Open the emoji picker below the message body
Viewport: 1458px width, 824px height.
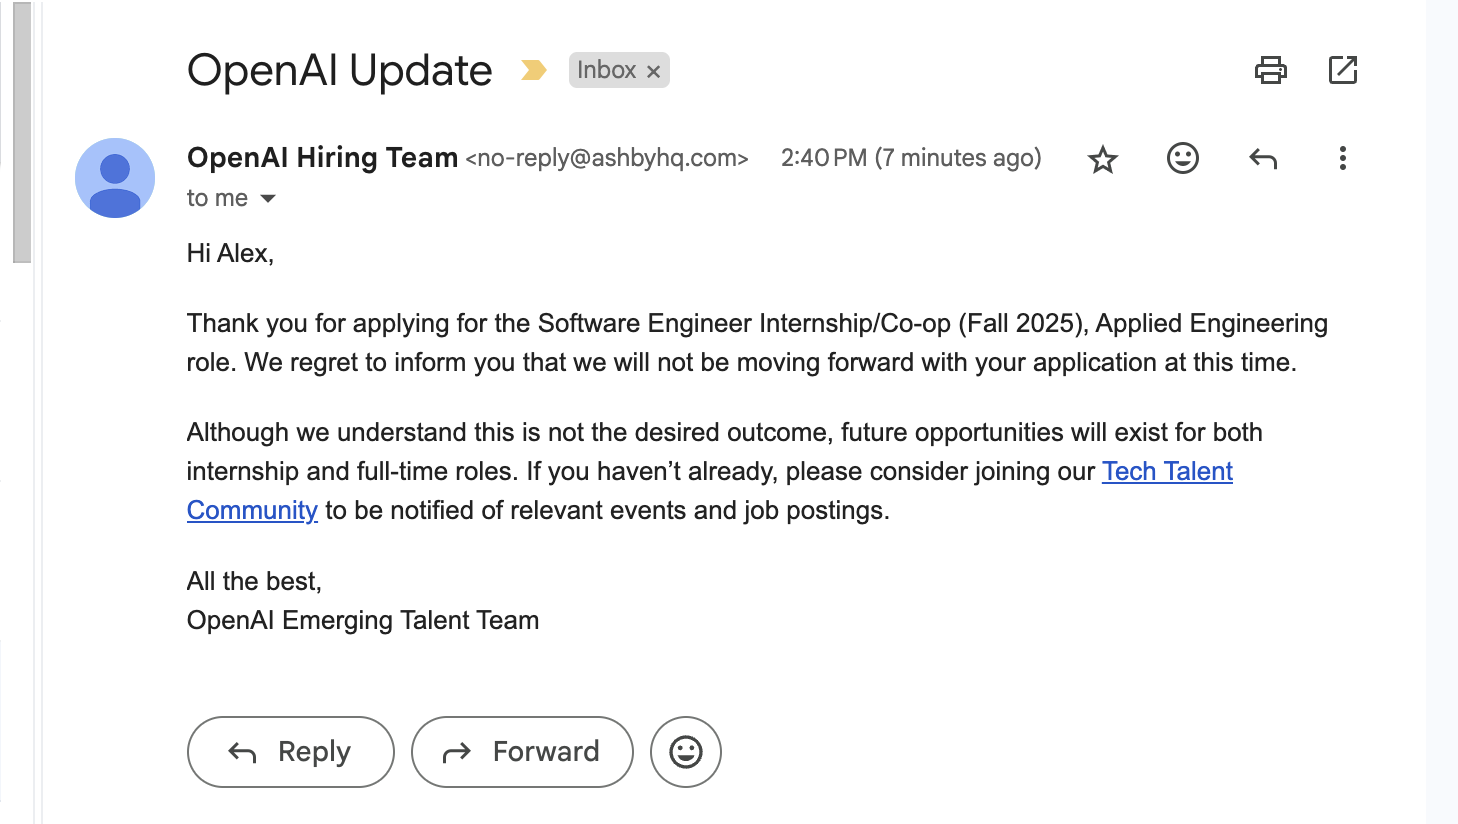pyautogui.click(x=686, y=751)
